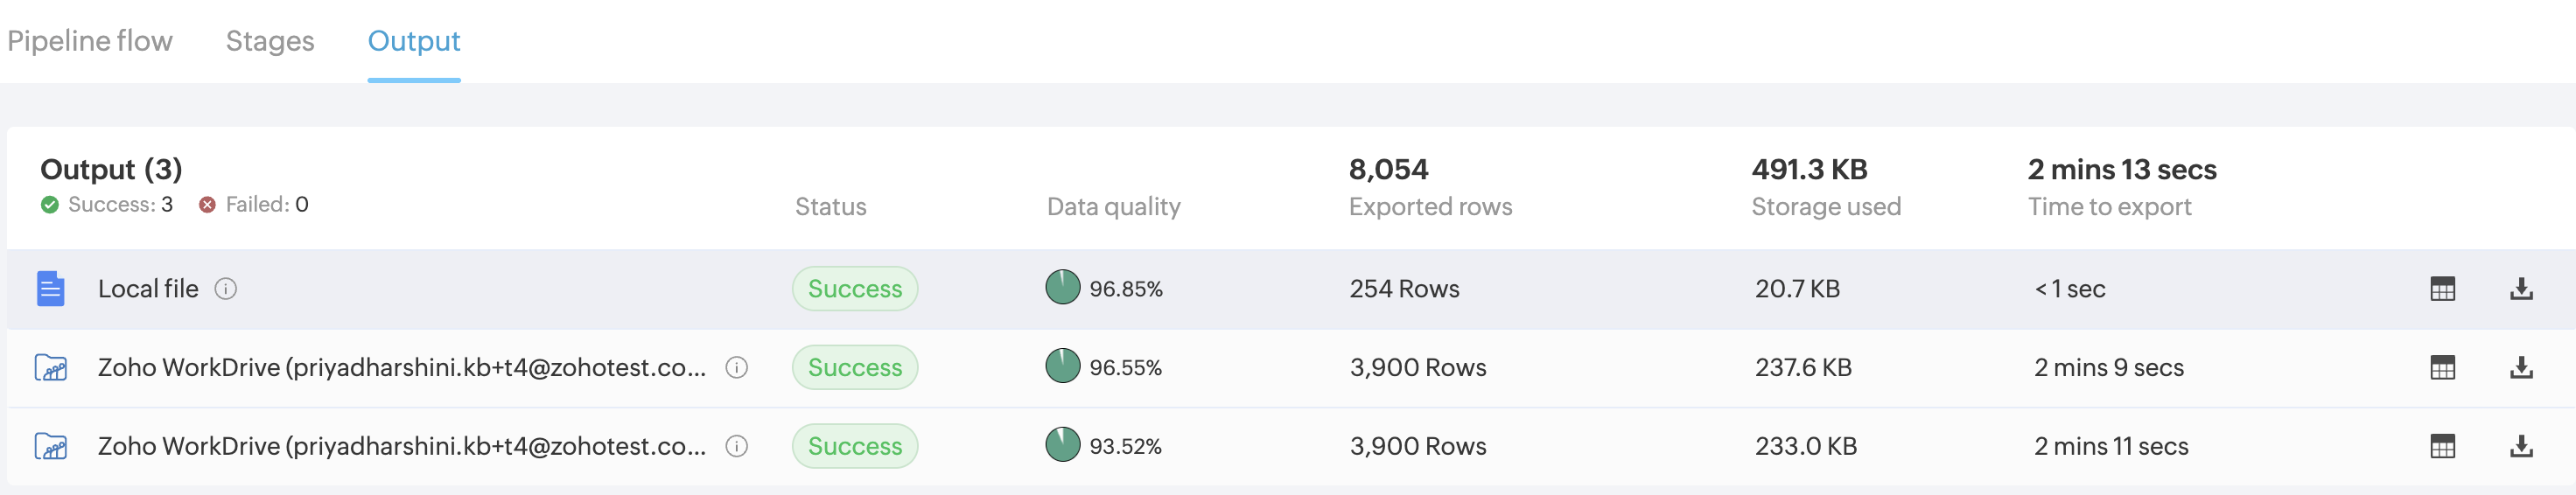Open the Local file output name

[148, 289]
